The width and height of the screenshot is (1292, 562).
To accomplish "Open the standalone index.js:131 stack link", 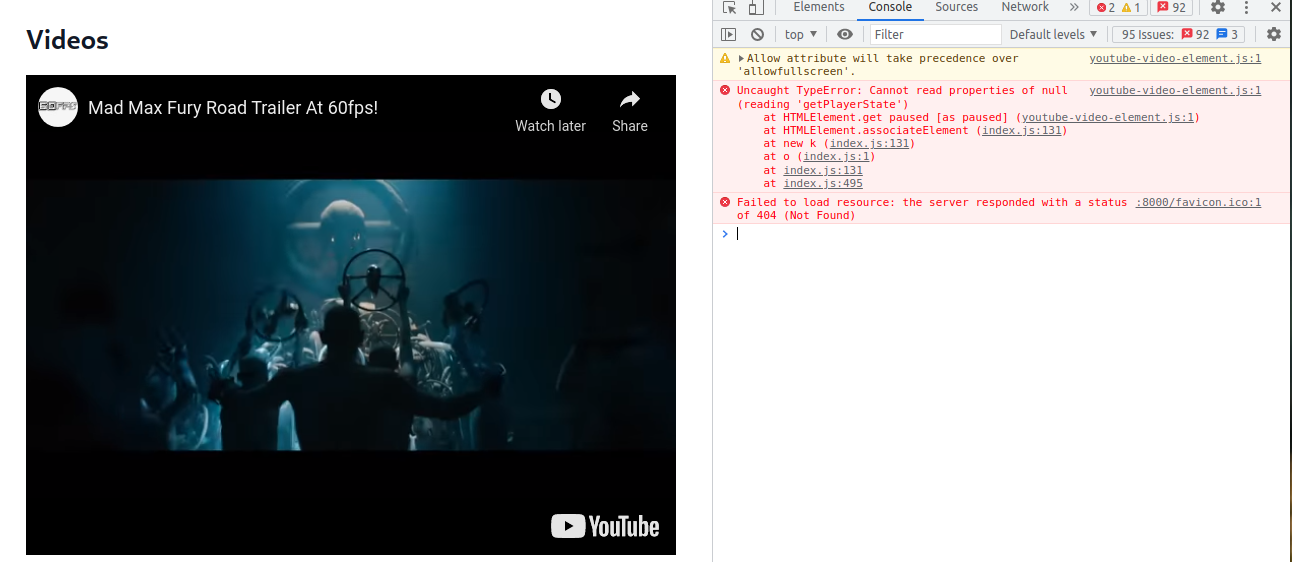I will click(x=823, y=171).
